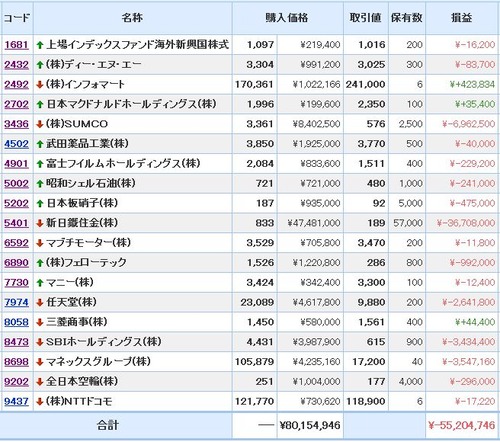
Task: Click red down arrow beside 全日本空輸
Action: [40, 382]
